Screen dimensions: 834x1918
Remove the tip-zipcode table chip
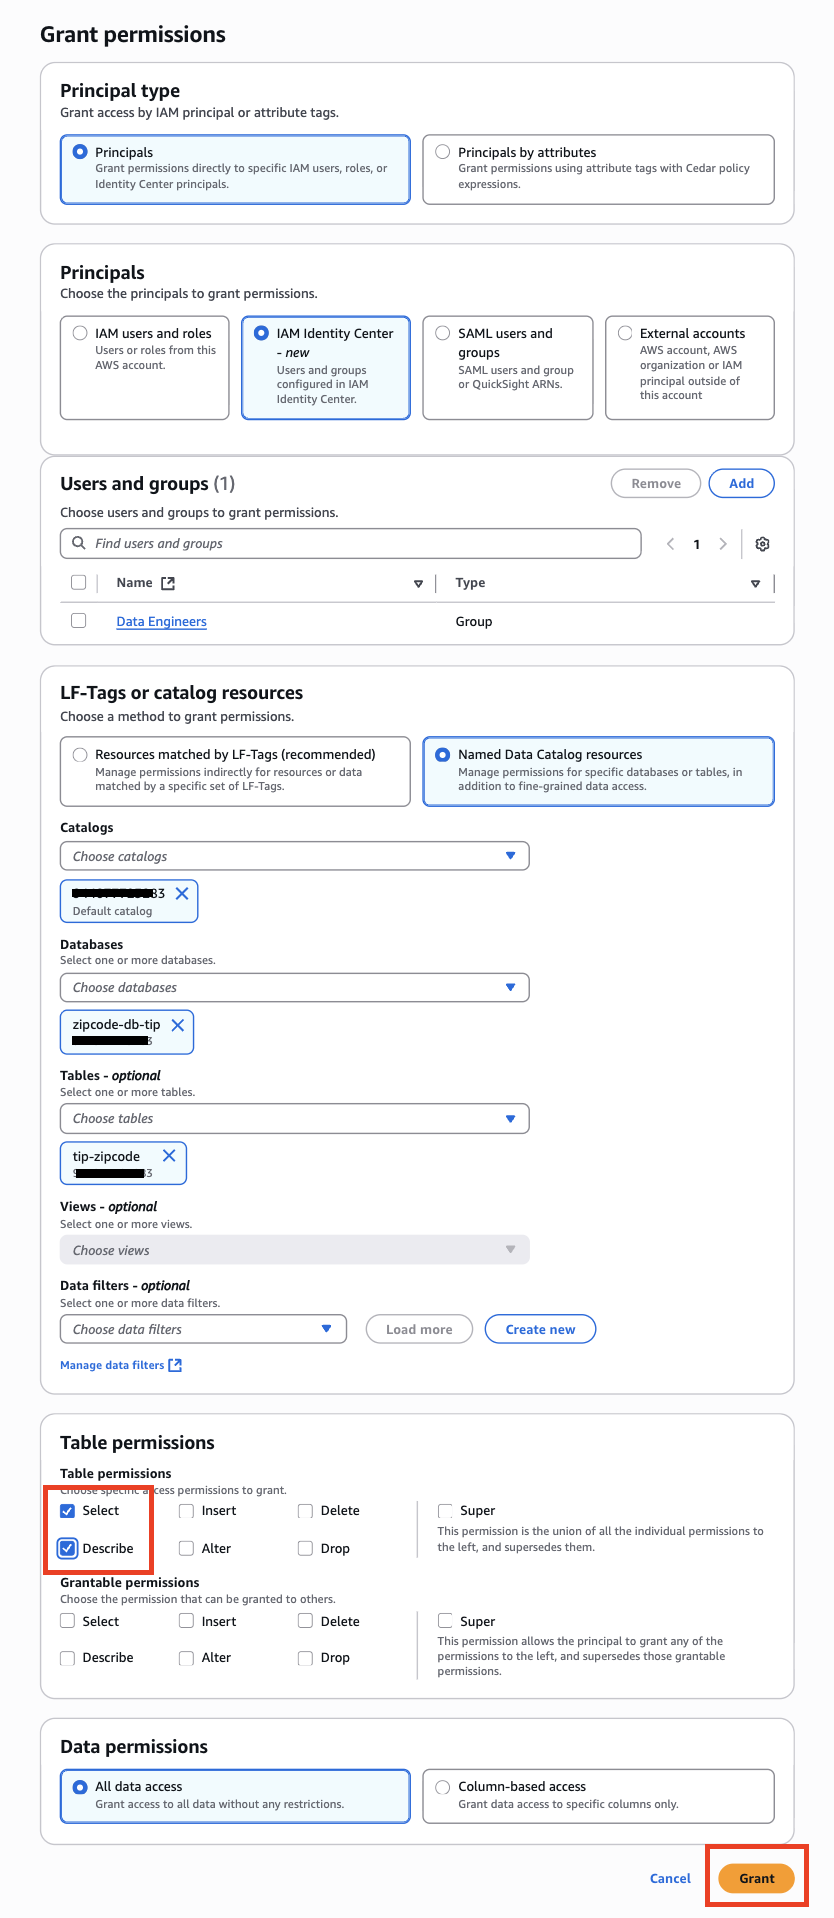pyautogui.click(x=169, y=1156)
